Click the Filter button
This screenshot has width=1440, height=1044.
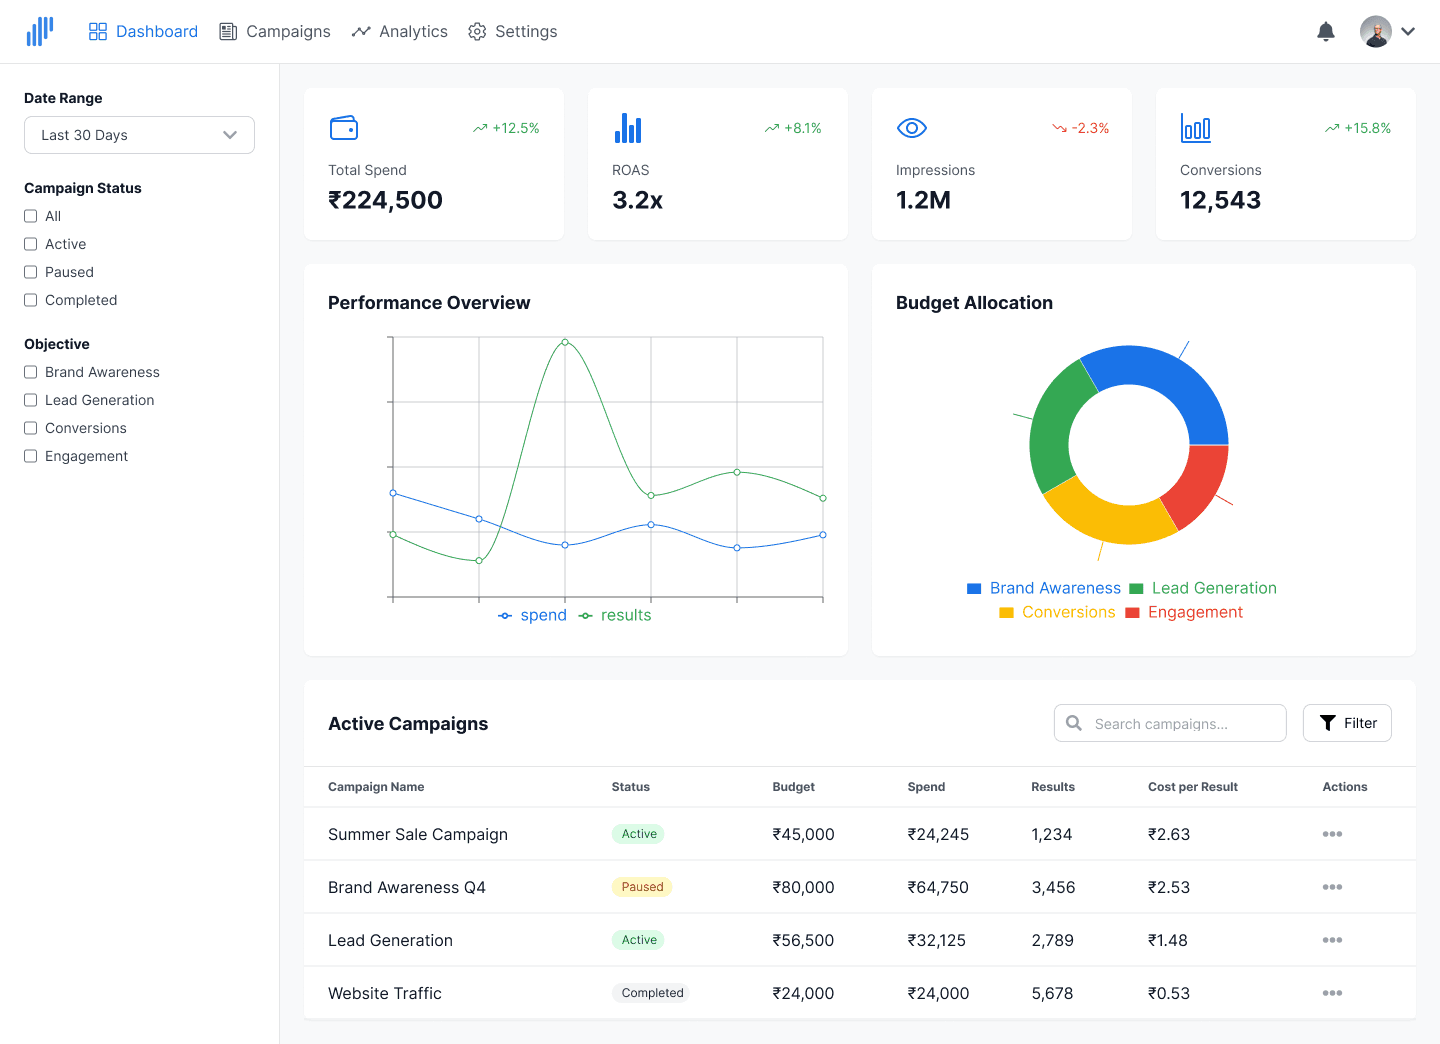[1347, 723]
